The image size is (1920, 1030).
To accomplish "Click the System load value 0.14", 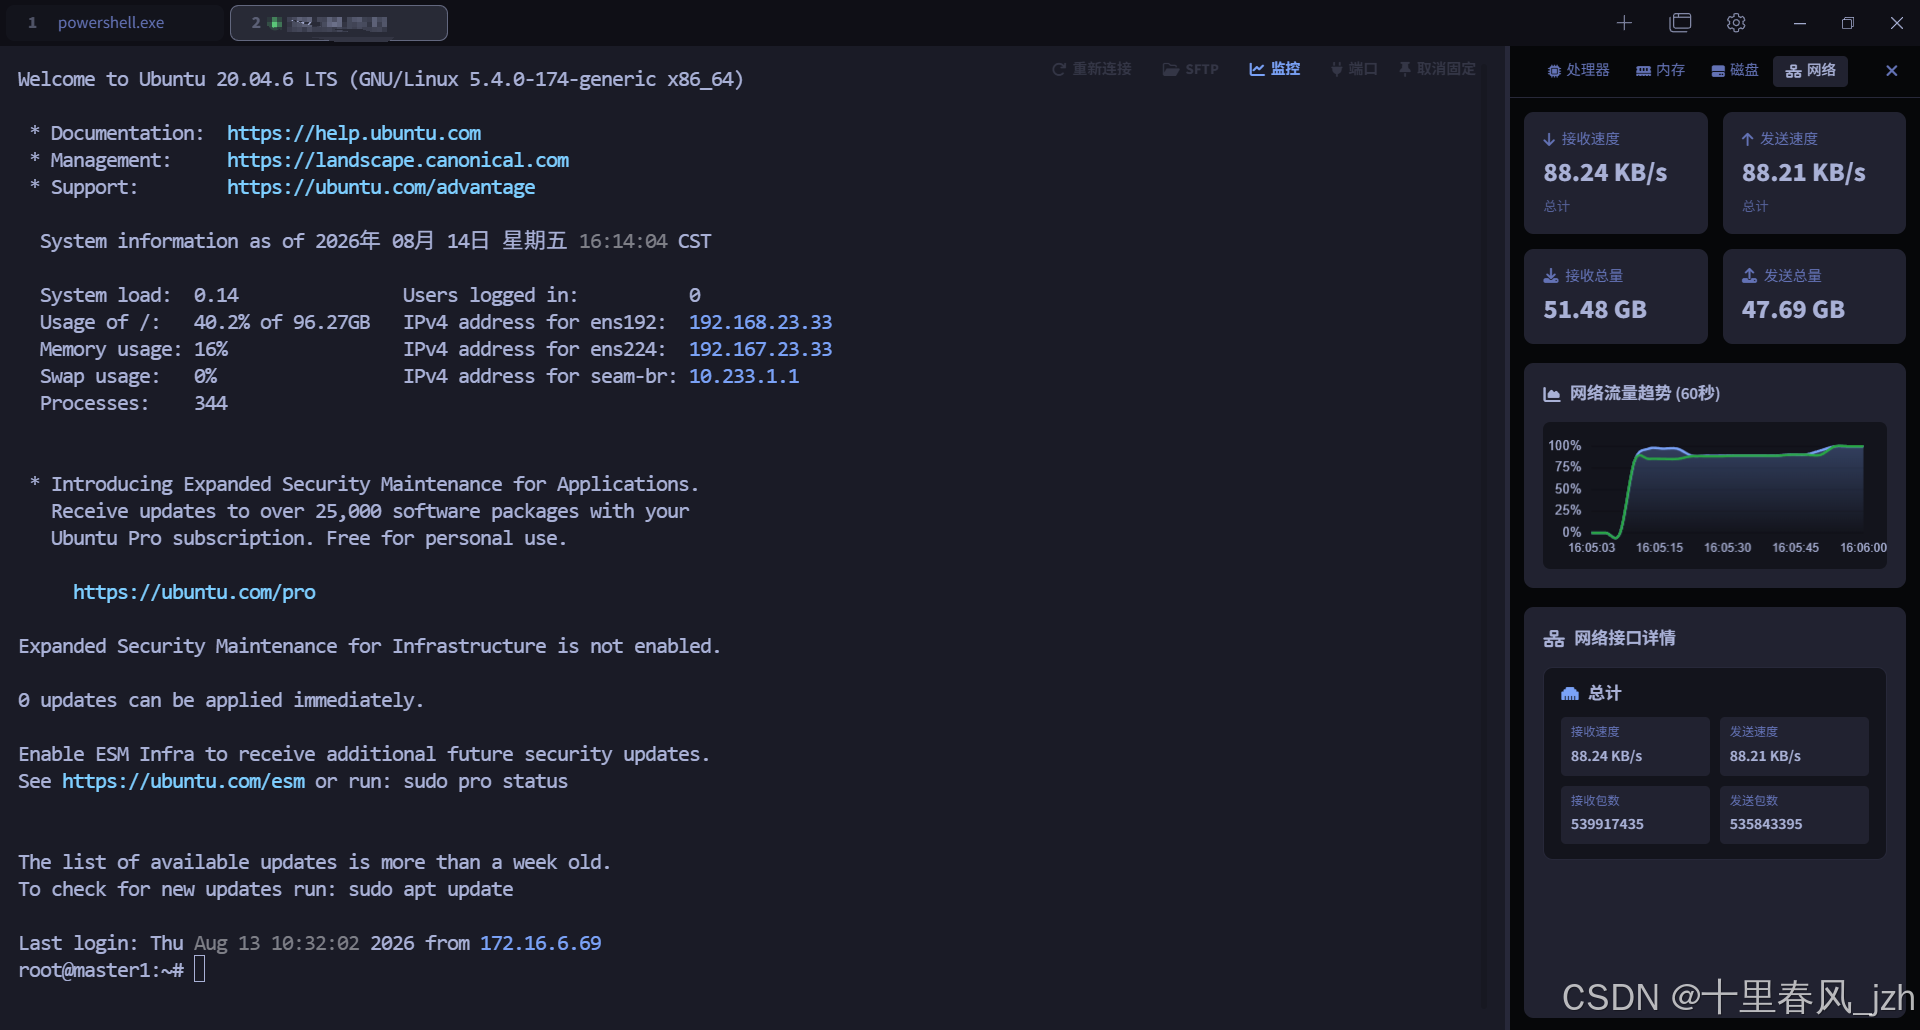I will click(x=216, y=295).
